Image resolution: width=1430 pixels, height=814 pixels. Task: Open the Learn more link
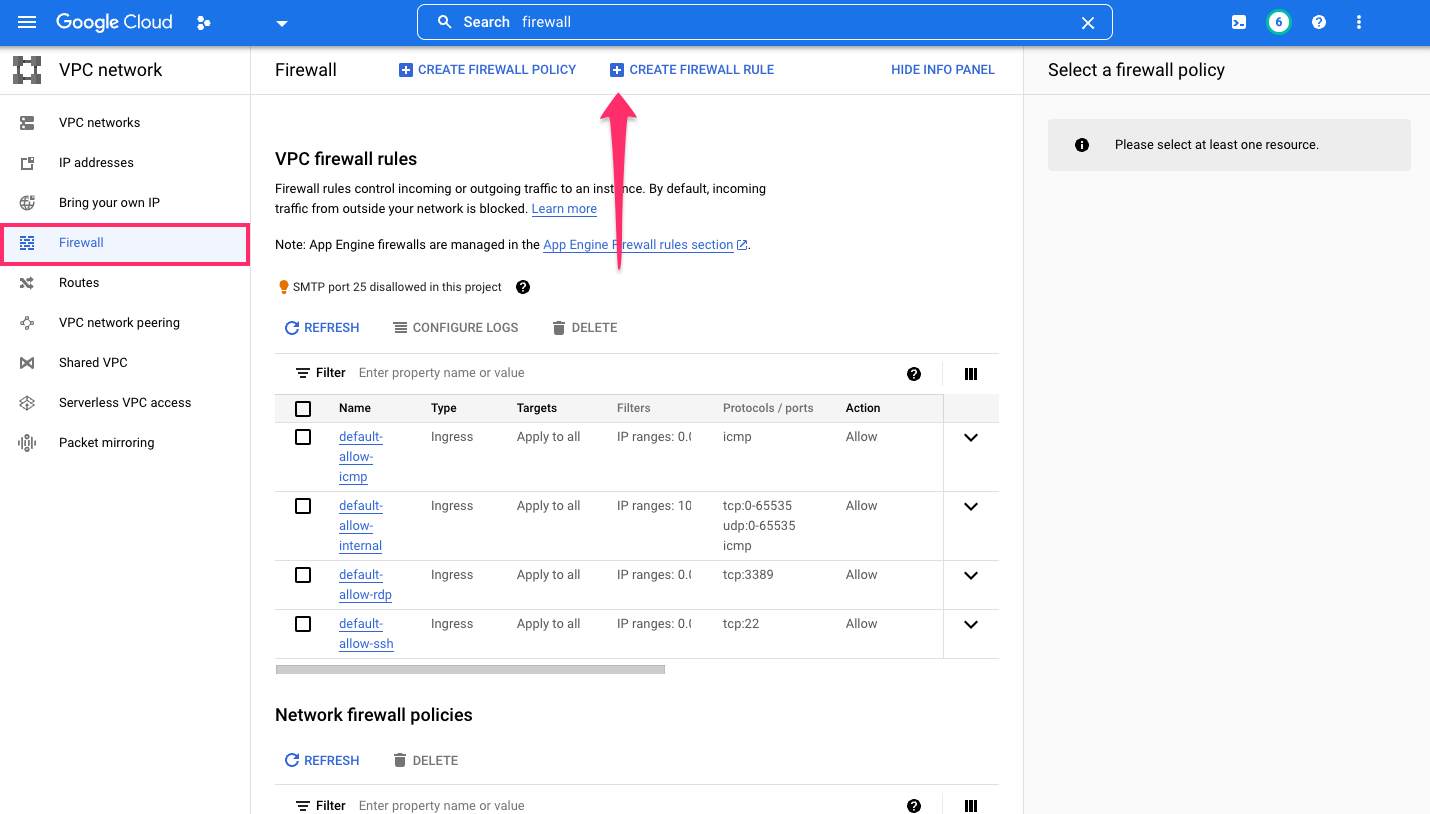tap(563, 208)
